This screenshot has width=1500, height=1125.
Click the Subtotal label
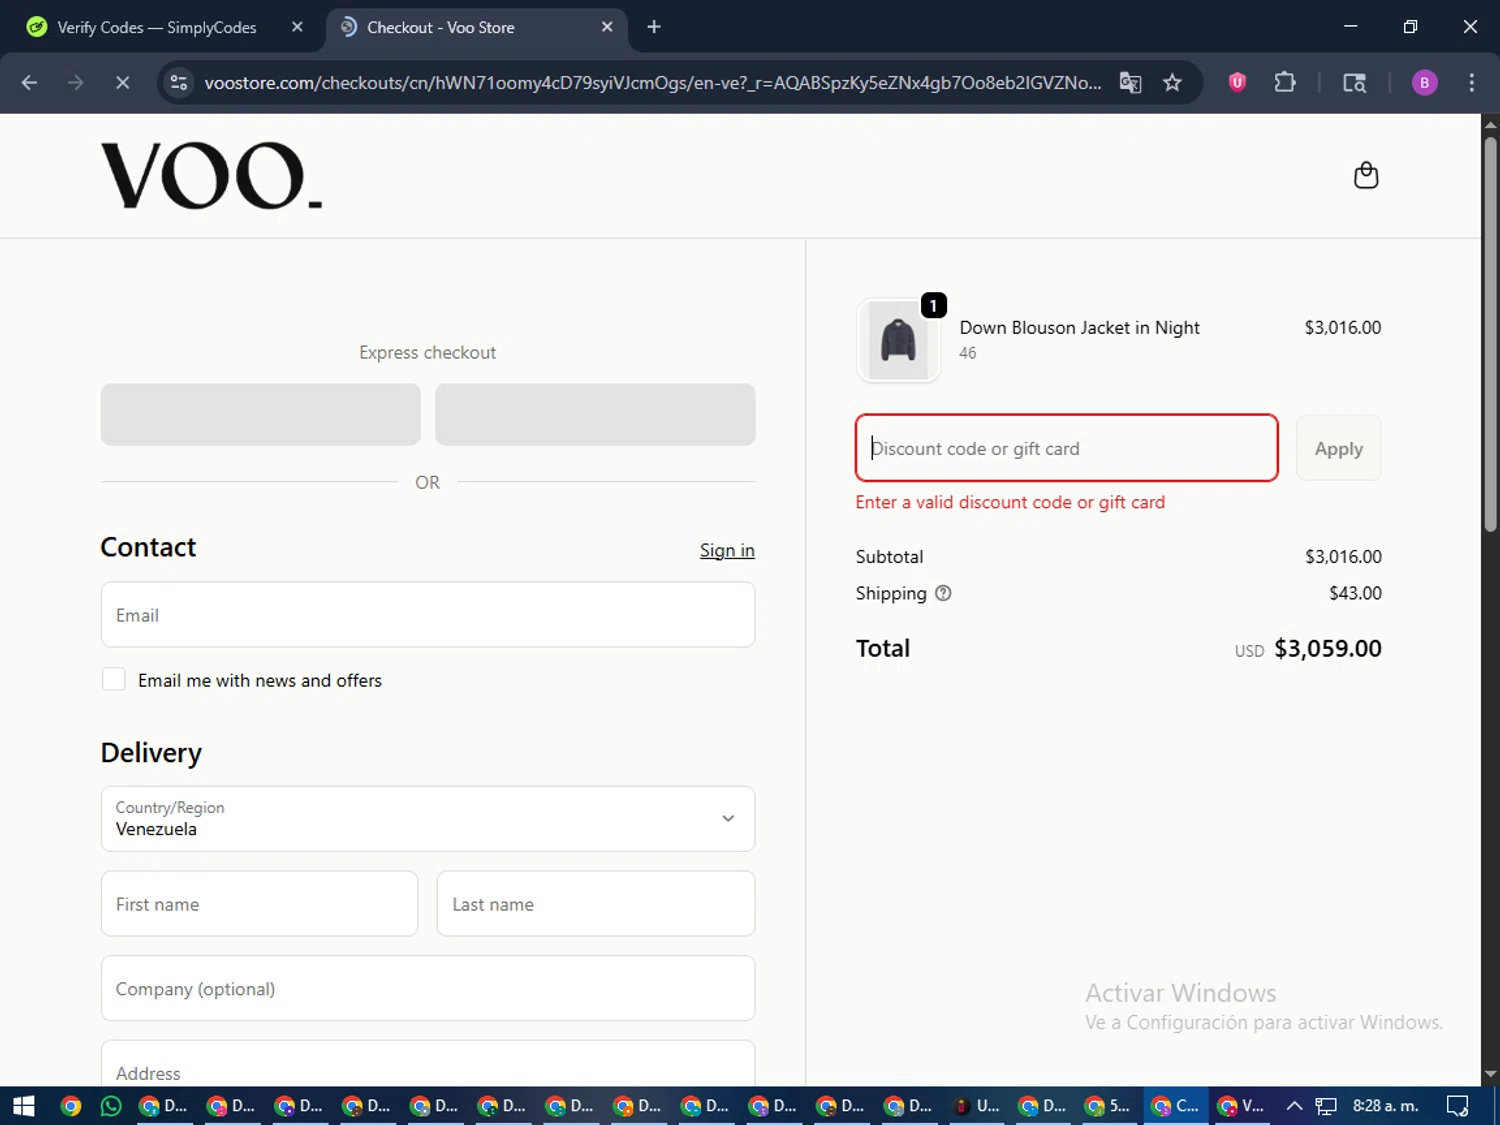click(x=889, y=557)
